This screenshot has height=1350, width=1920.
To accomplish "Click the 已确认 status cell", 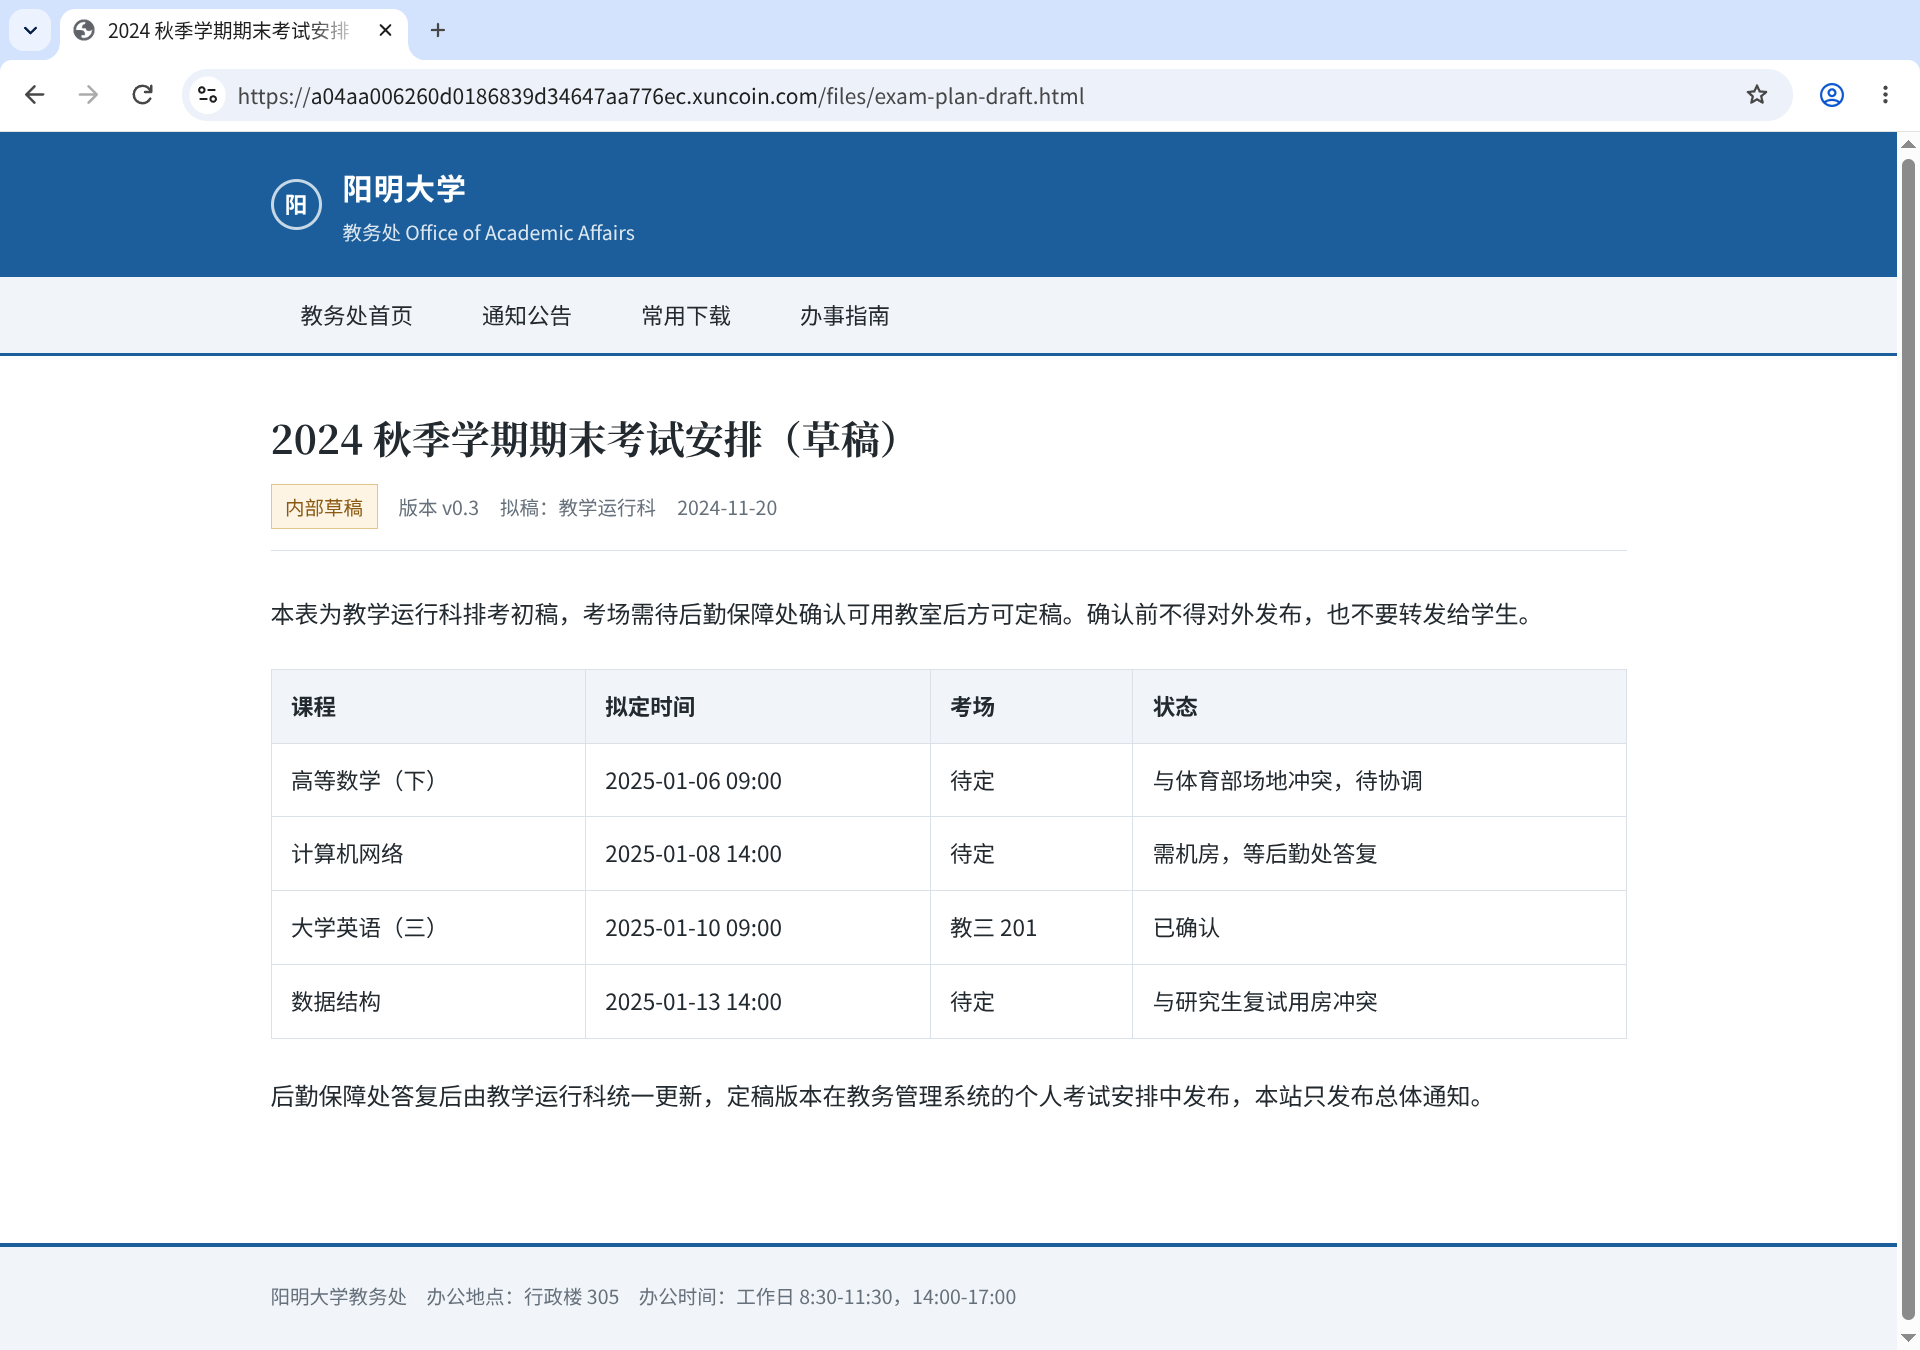I will click(1379, 928).
